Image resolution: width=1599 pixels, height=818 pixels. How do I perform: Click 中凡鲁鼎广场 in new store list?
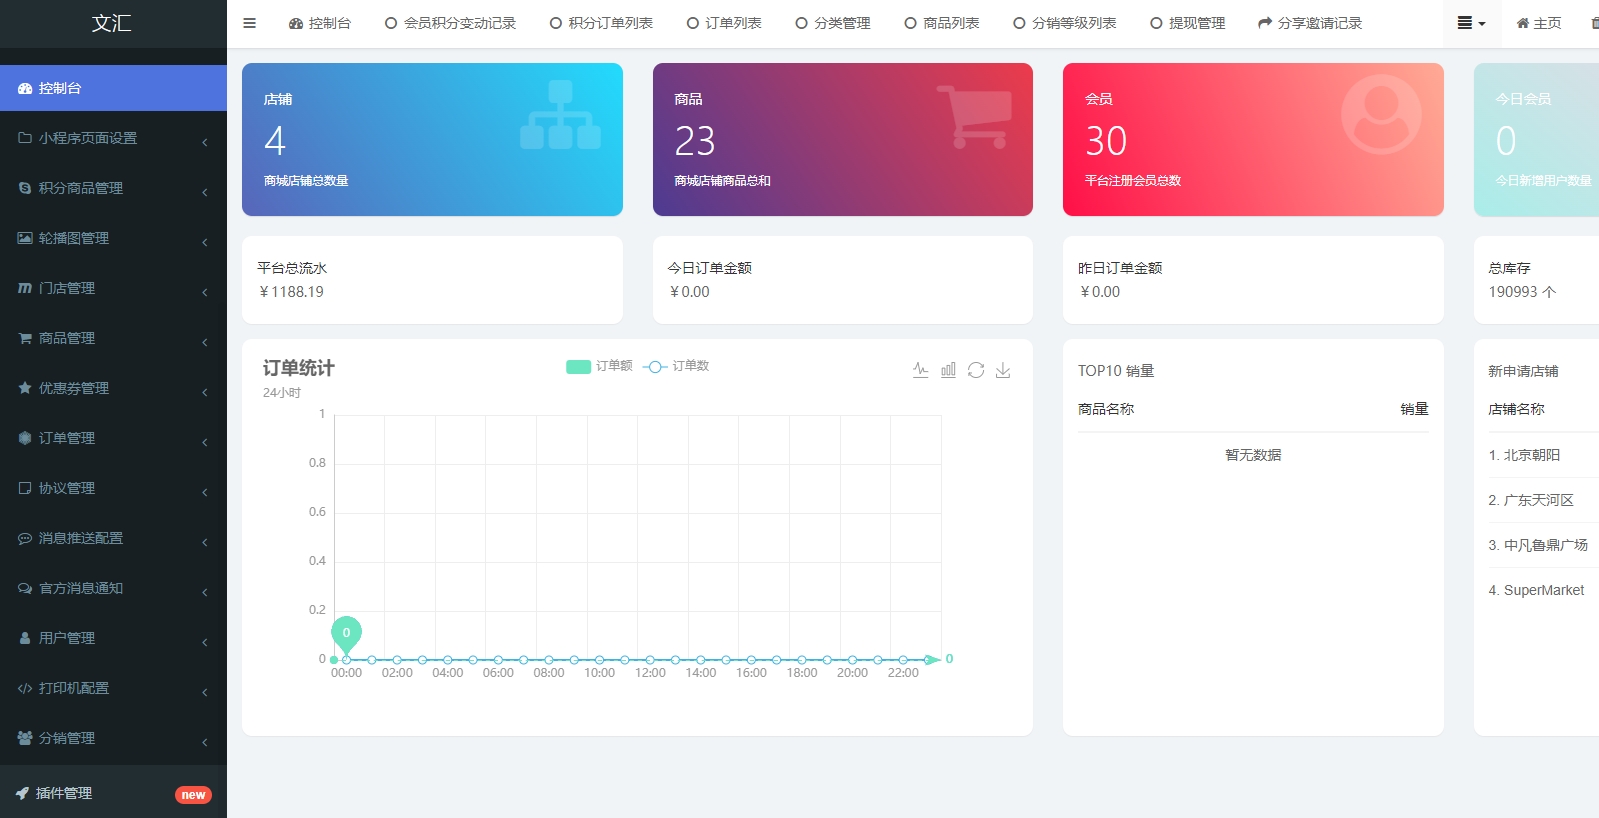[1546, 545]
